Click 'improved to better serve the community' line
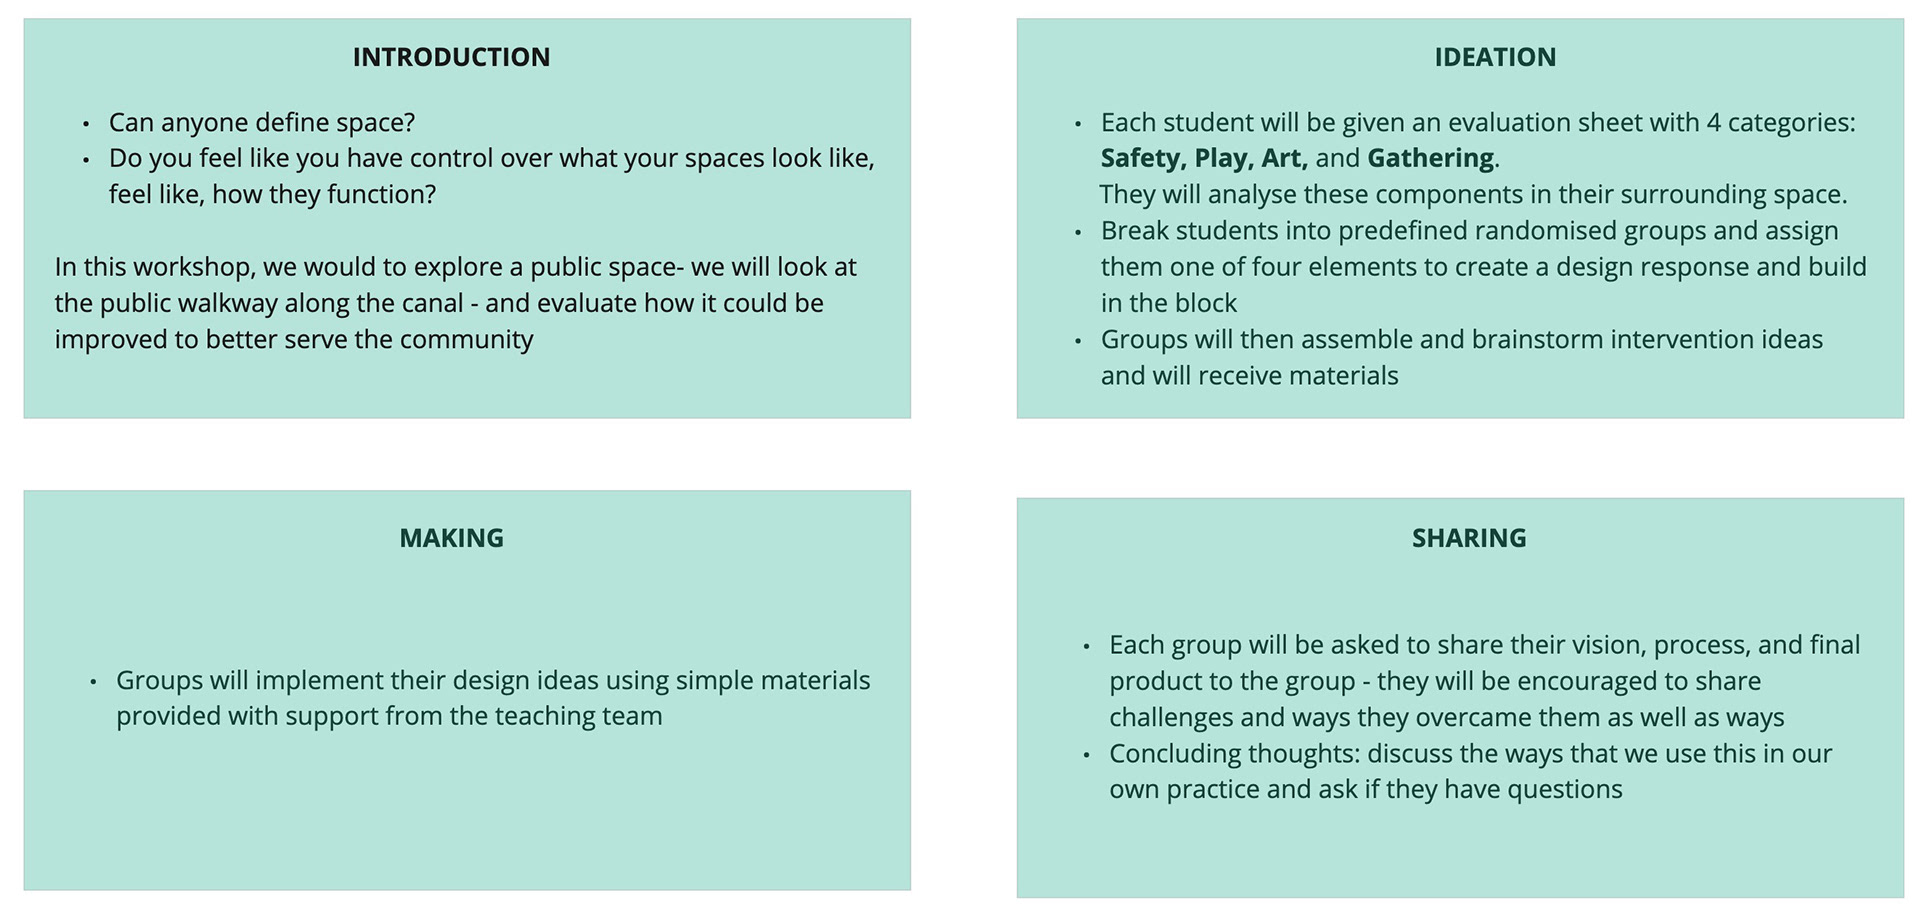Viewport: 1920px width, 909px height. point(294,340)
